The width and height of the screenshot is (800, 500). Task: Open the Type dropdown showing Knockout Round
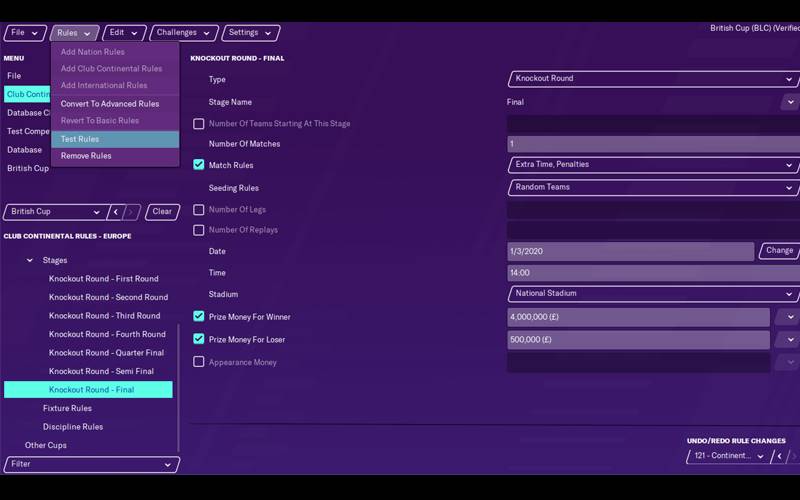click(653, 79)
